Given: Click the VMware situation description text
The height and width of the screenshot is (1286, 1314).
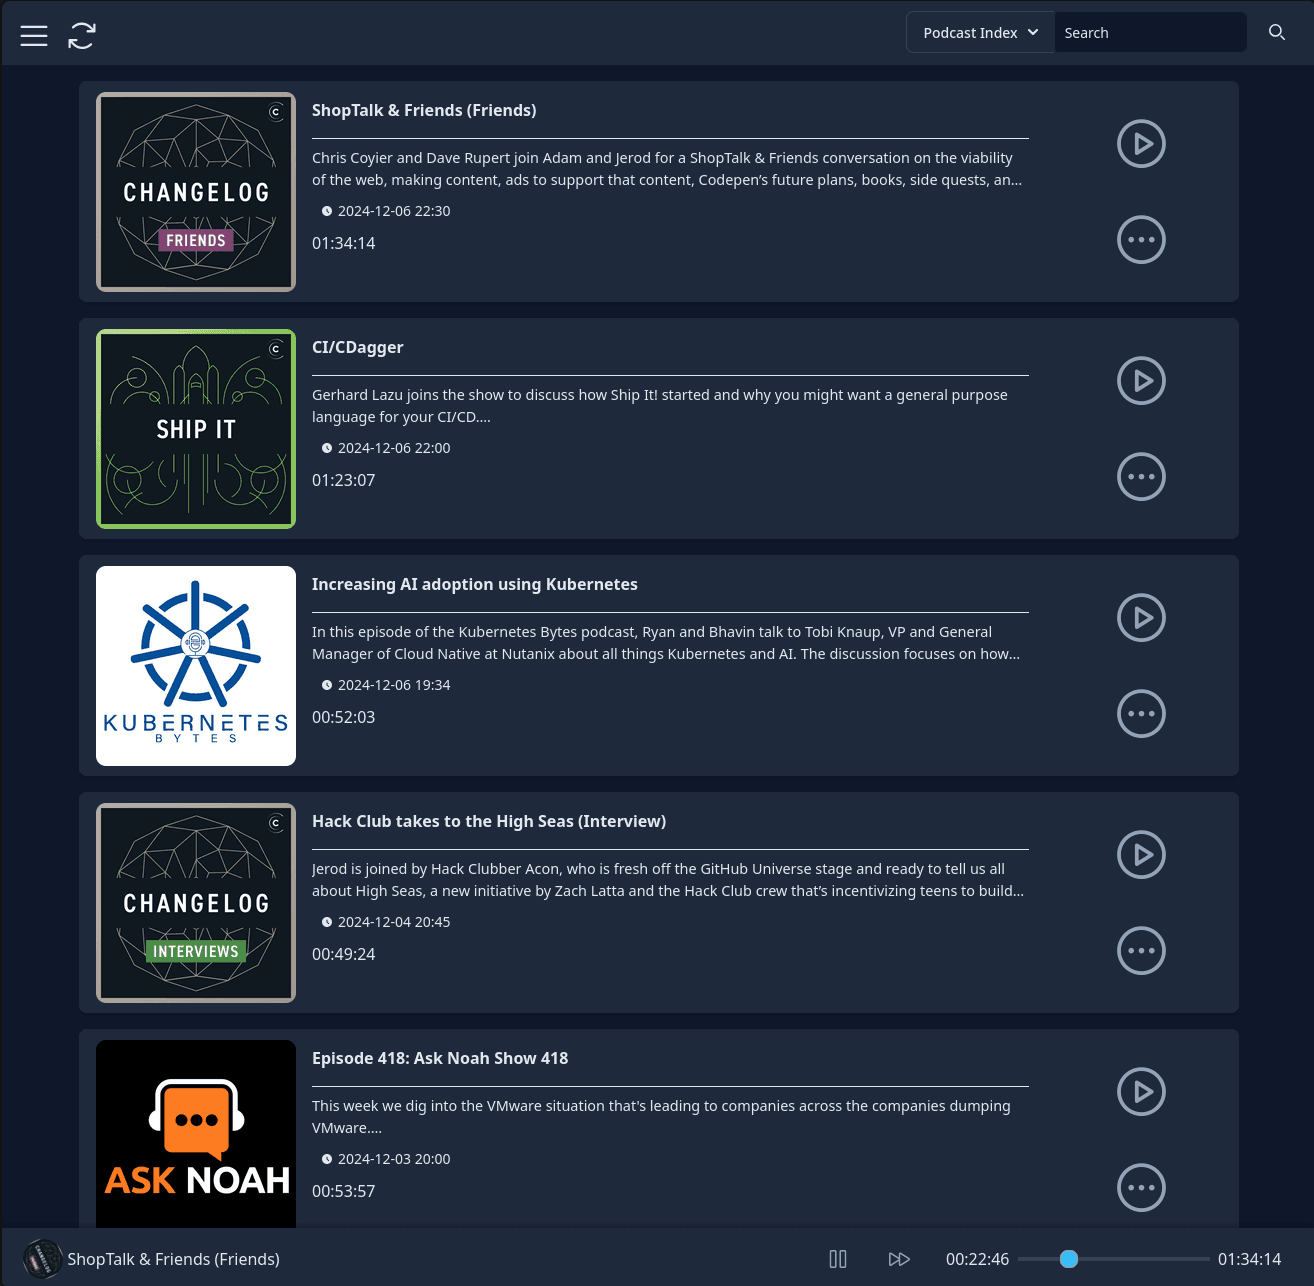Looking at the screenshot, I should click(x=661, y=1117).
